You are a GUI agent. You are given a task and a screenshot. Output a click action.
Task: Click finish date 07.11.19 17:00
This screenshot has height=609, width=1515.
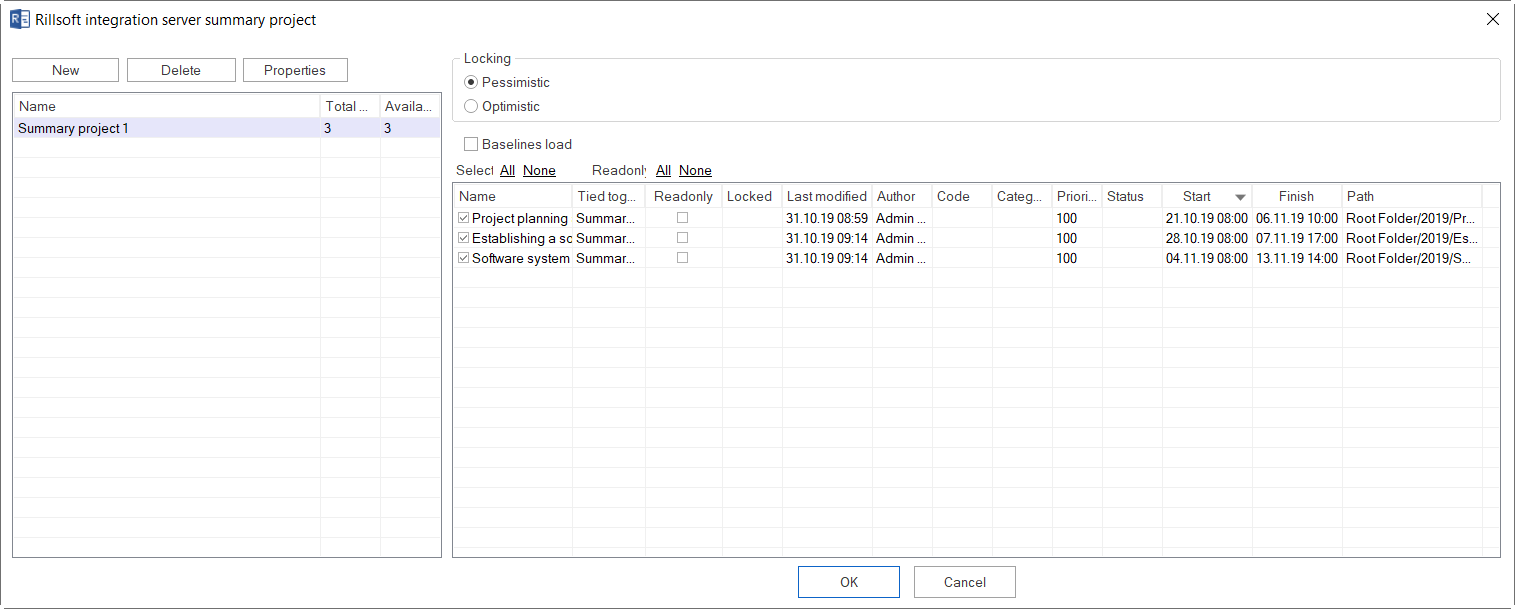pyautogui.click(x=1297, y=238)
